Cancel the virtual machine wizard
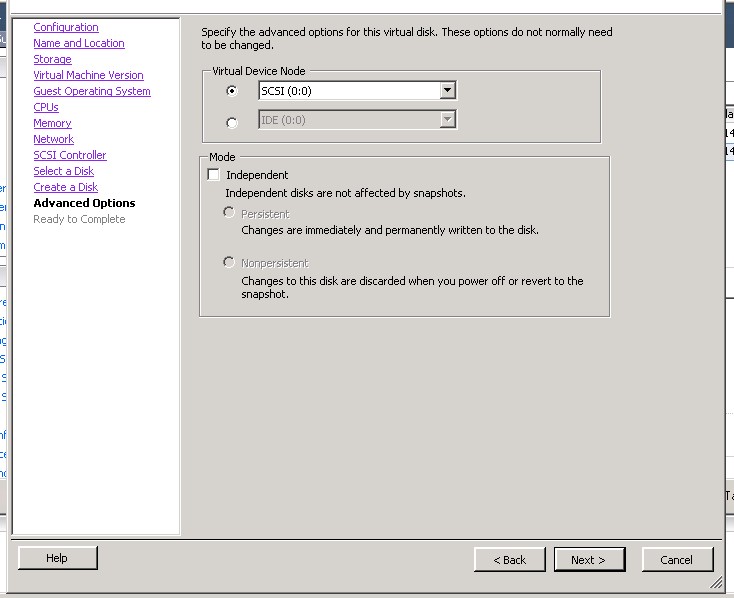This screenshot has width=734, height=598. pos(677,560)
